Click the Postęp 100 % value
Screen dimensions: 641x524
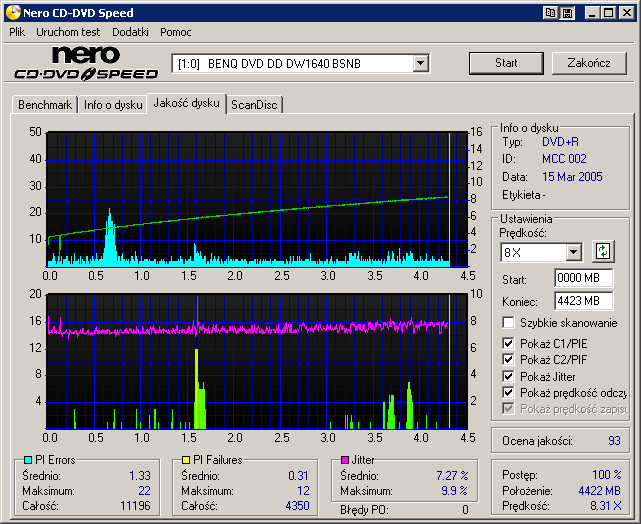coord(607,475)
